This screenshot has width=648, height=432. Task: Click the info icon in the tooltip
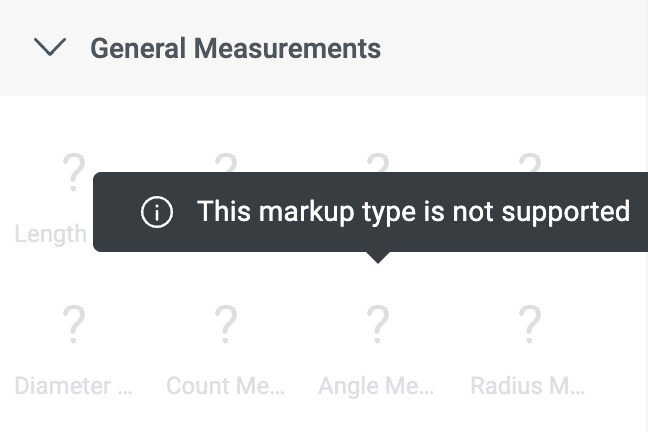pos(157,212)
